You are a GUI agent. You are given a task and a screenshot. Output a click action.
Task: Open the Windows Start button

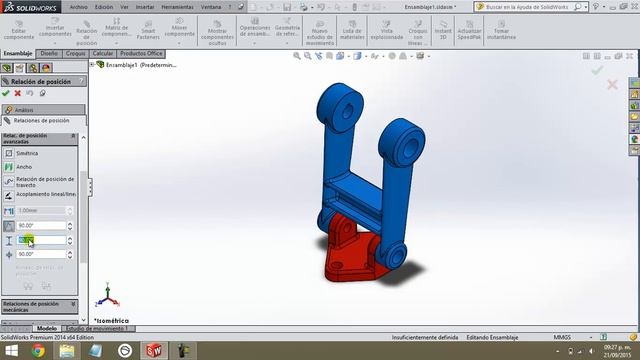(11, 351)
